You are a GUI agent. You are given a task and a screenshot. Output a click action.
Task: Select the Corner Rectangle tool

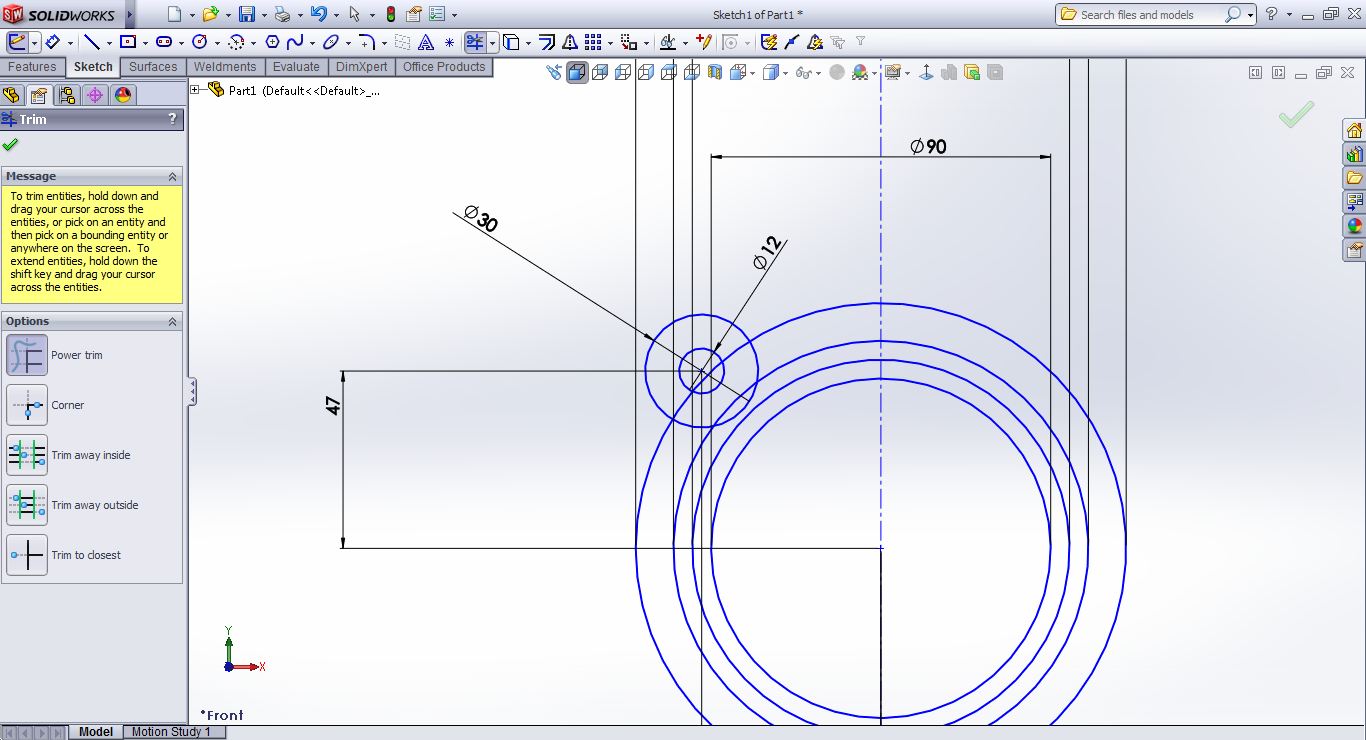pyautogui.click(x=130, y=41)
